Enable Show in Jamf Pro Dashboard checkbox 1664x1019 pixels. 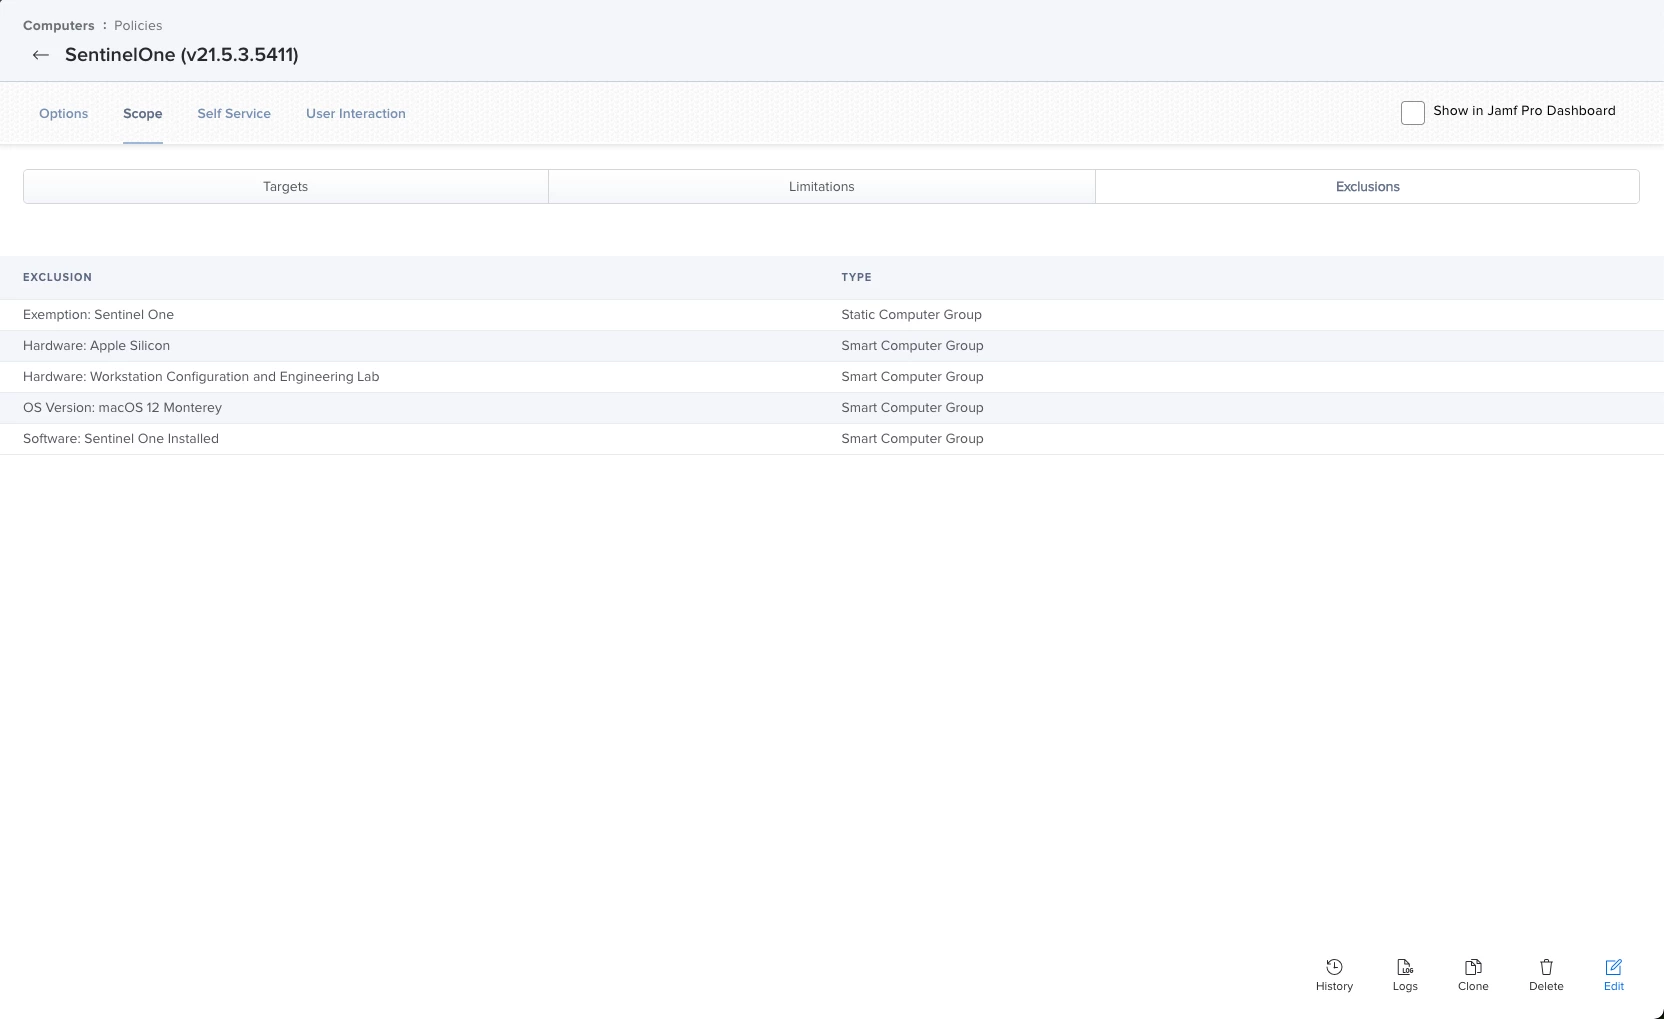[x=1413, y=113]
